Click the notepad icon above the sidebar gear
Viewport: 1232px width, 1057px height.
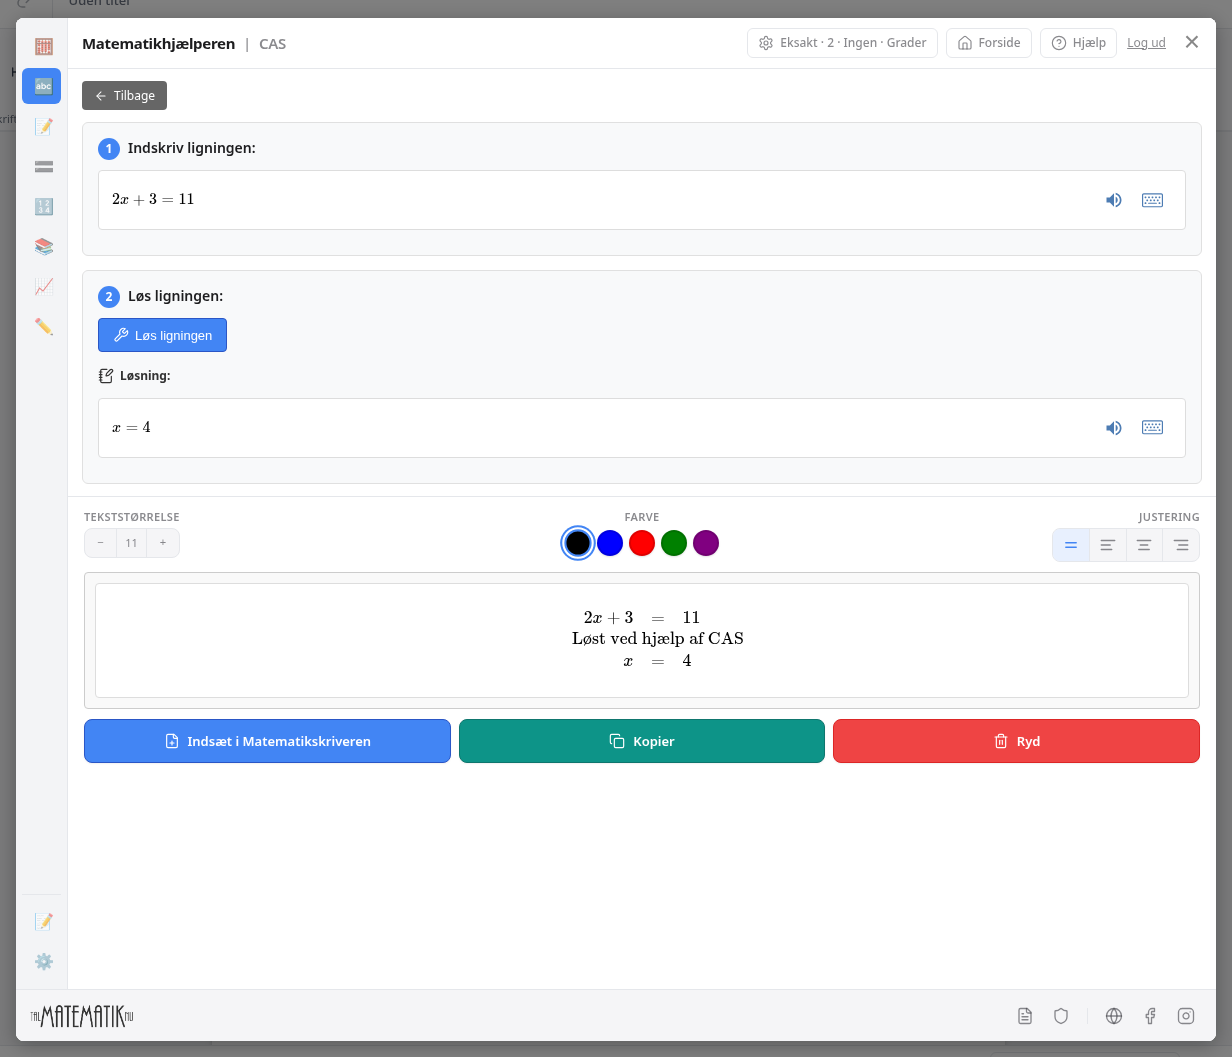[43, 921]
